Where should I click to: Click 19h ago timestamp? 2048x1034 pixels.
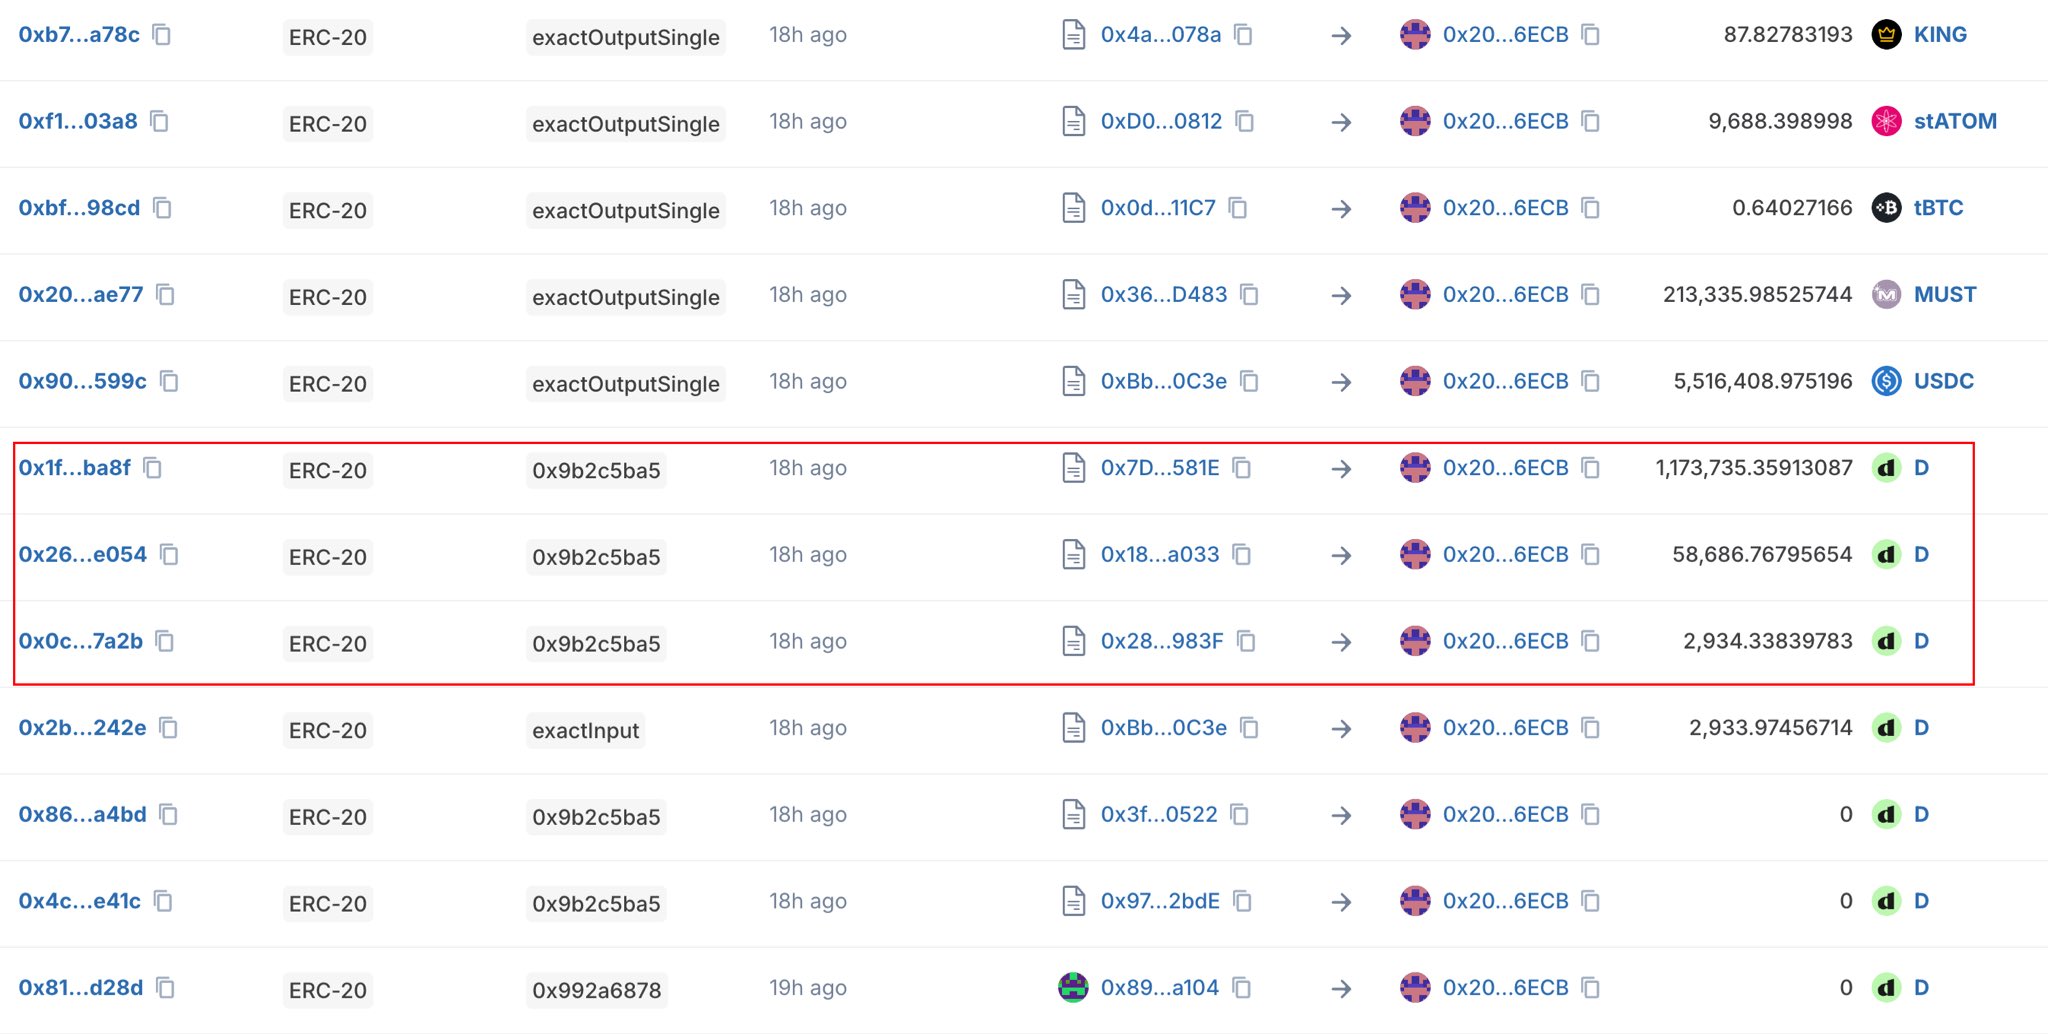coord(807,988)
